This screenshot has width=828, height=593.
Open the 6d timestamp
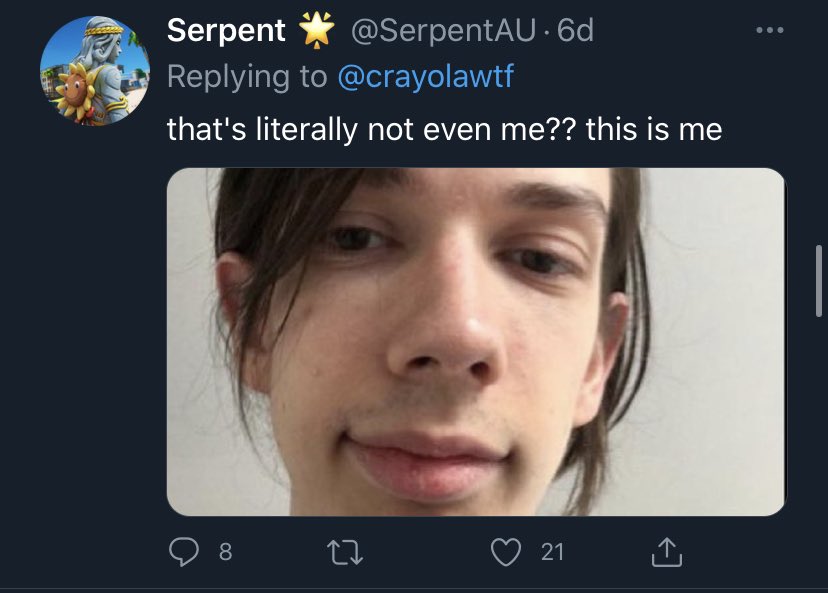tap(575, 31)
